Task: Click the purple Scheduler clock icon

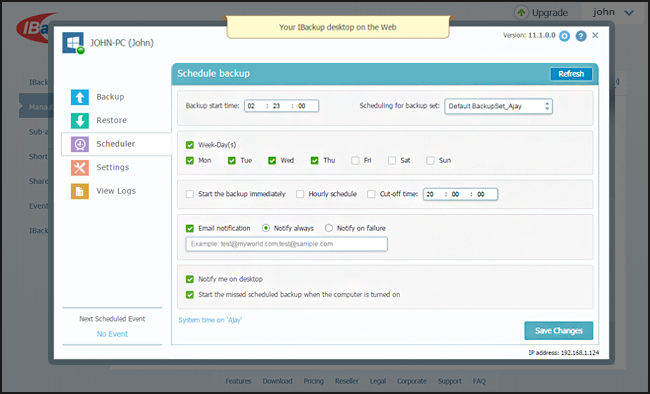Action: (x=80, y=144)
